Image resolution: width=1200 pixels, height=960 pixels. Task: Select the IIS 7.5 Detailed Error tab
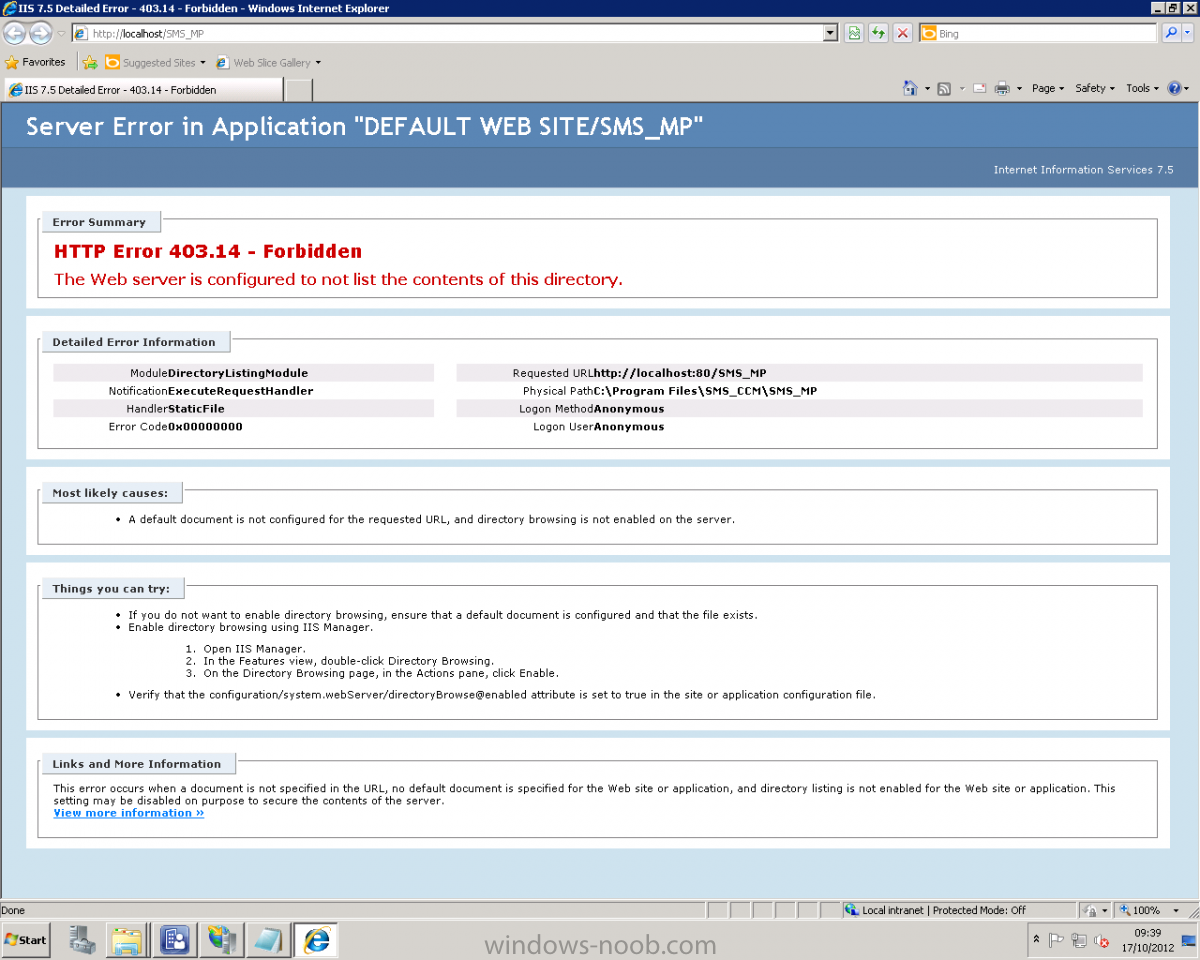pyautogui.click(x=144, y=89)
